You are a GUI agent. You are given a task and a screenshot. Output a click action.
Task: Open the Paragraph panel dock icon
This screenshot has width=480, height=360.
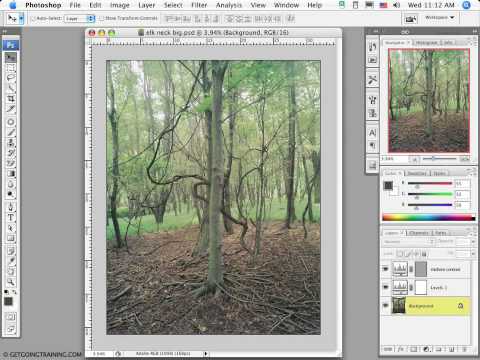click(x=372, y=146)
